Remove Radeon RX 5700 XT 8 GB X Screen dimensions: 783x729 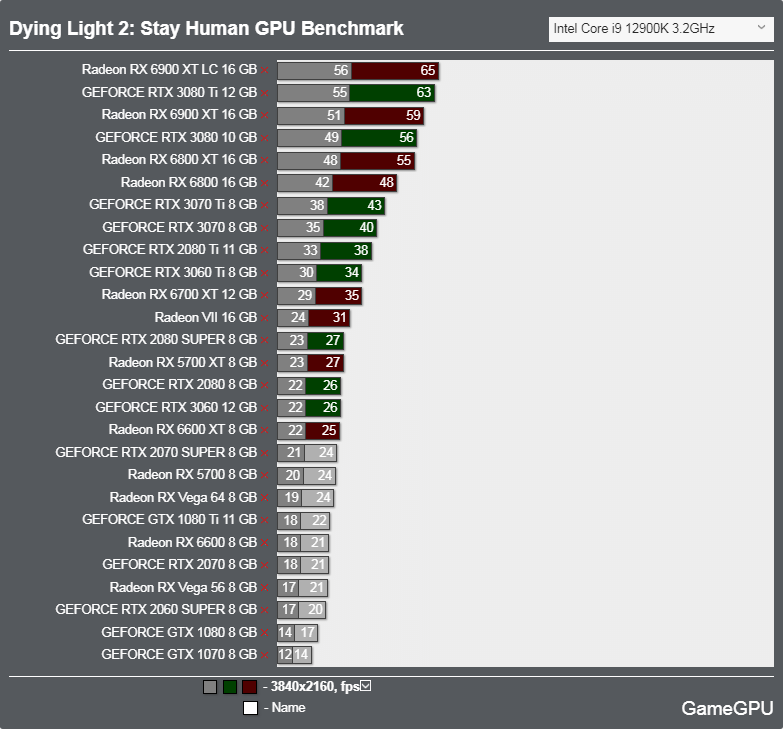265,363
